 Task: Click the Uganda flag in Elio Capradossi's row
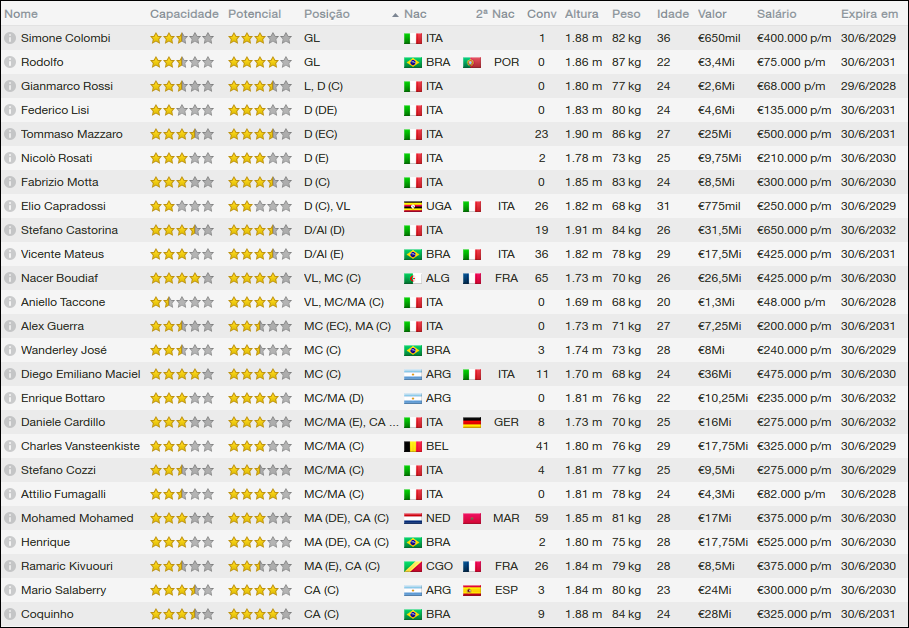pos(412,206)
